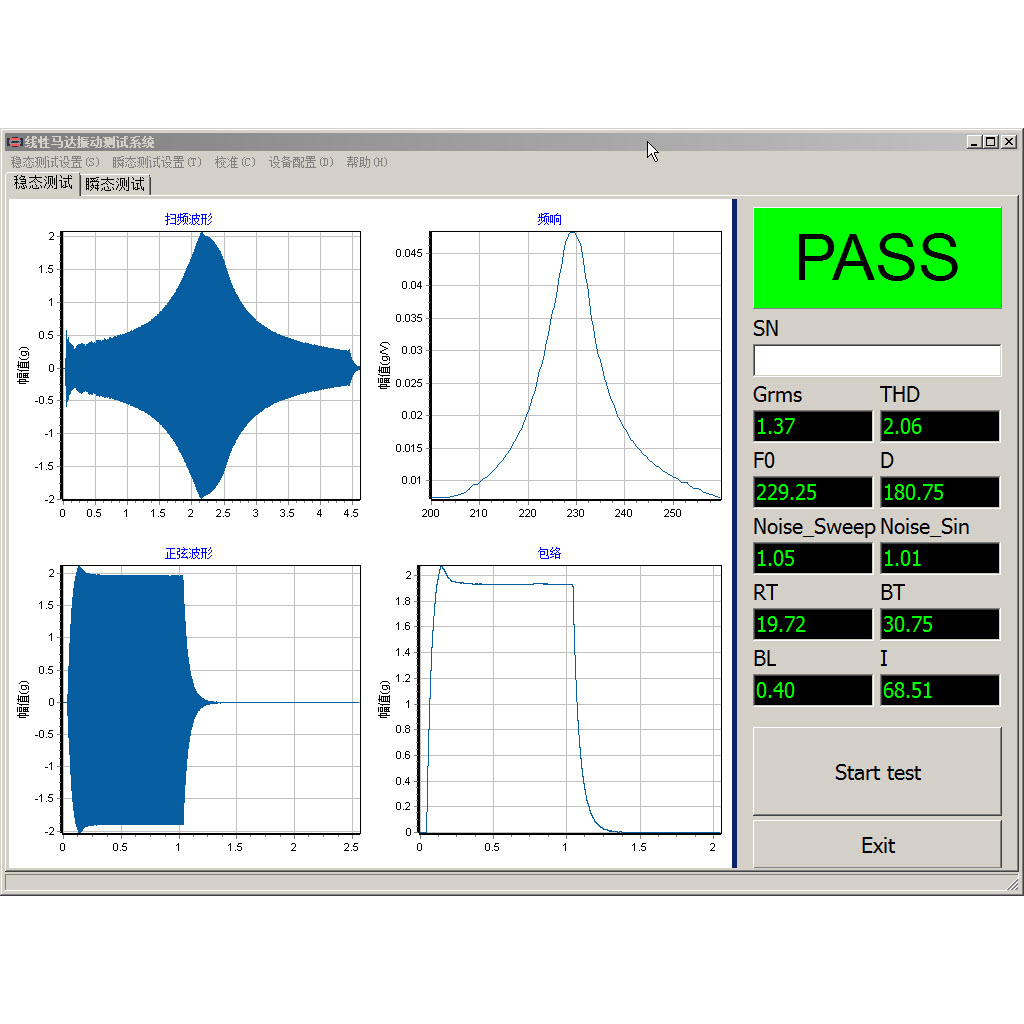Click the SN input field
Image resolution: width=1024 pixels, height=1024 pixels.
(x=877, y=360)
